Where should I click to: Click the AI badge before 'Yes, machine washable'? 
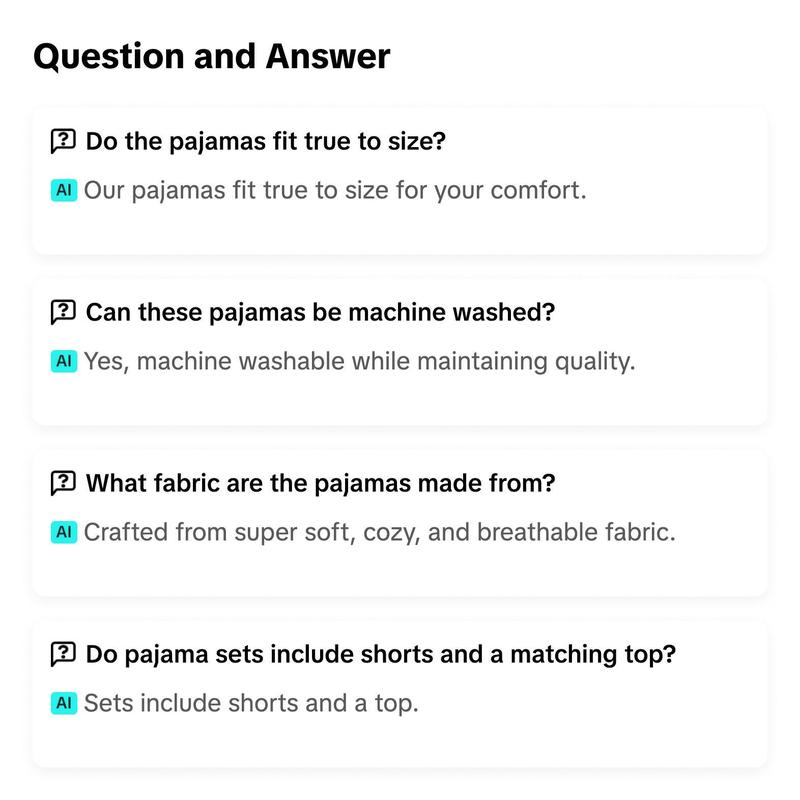(64, 361)
